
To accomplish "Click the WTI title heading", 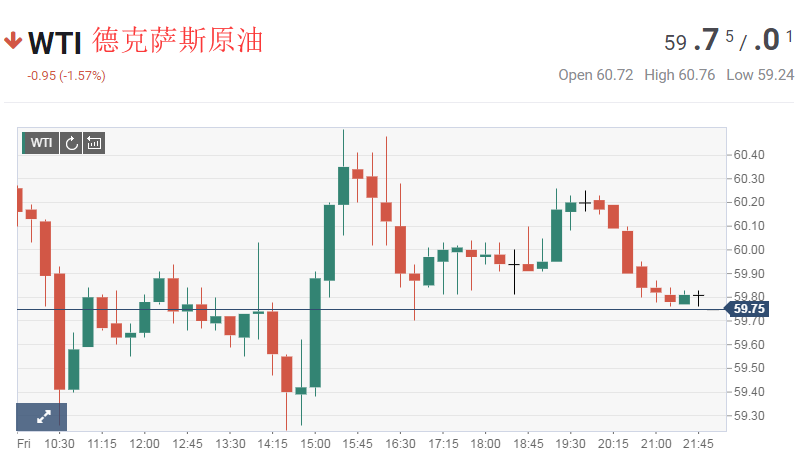I will (x=55, y=43).
